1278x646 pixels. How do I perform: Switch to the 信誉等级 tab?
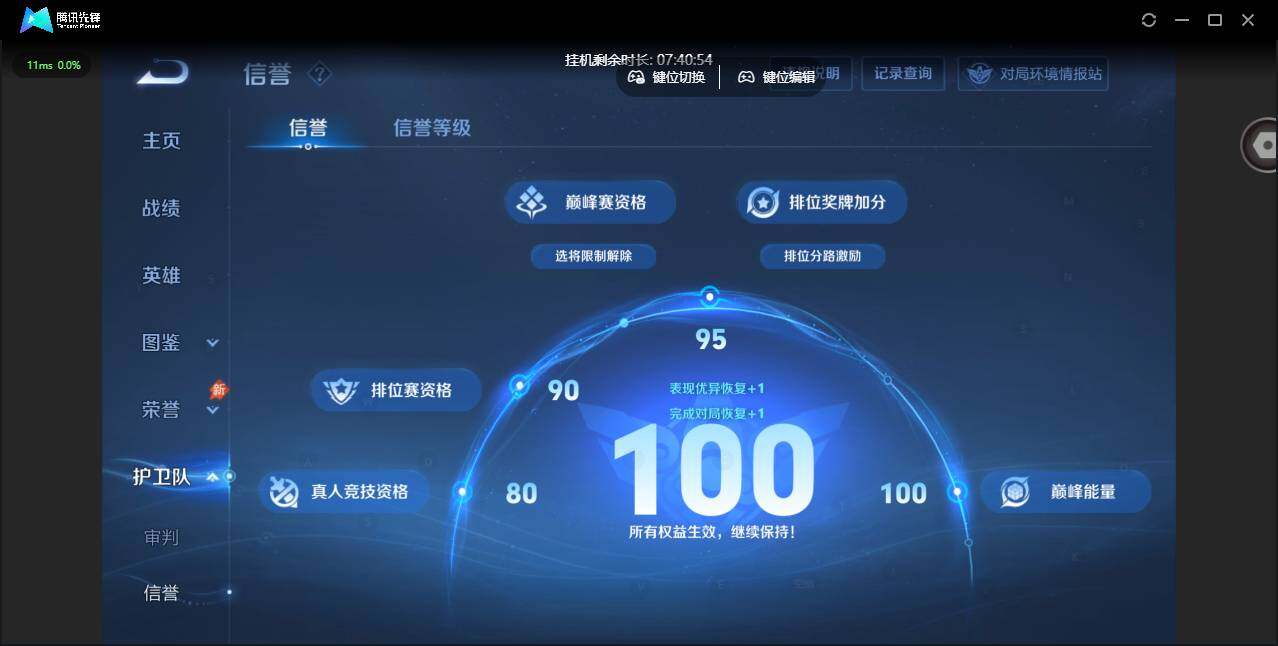click(x=432, y=128)
